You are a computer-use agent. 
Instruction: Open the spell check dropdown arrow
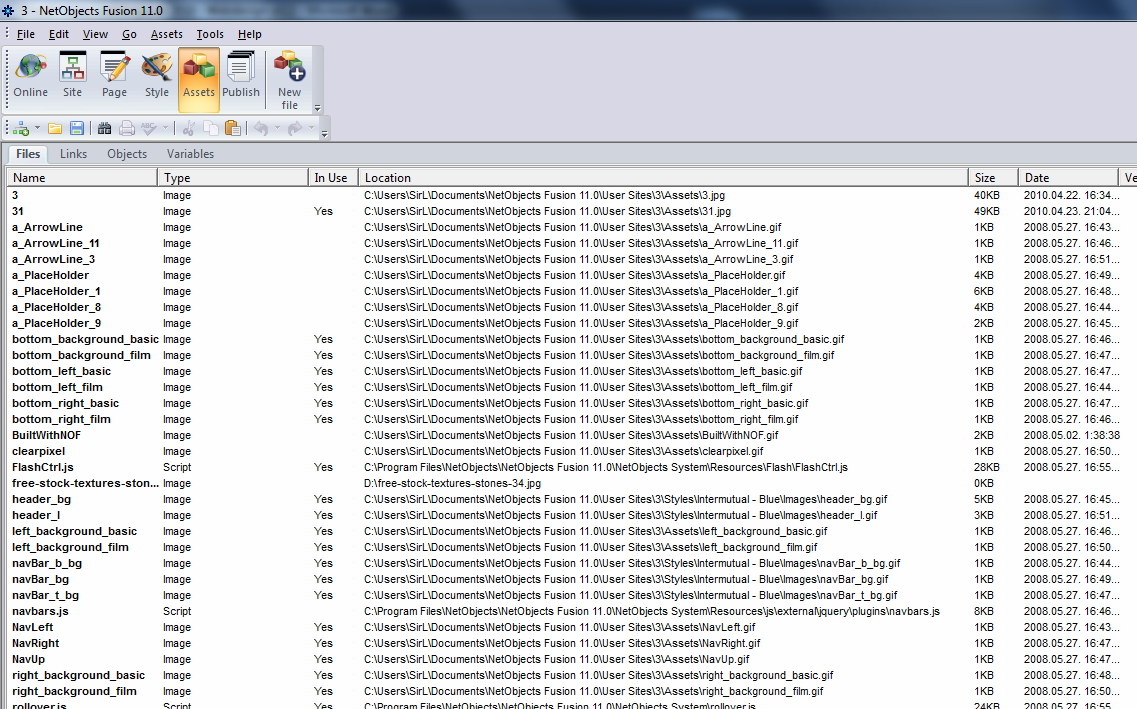point(165,129)
